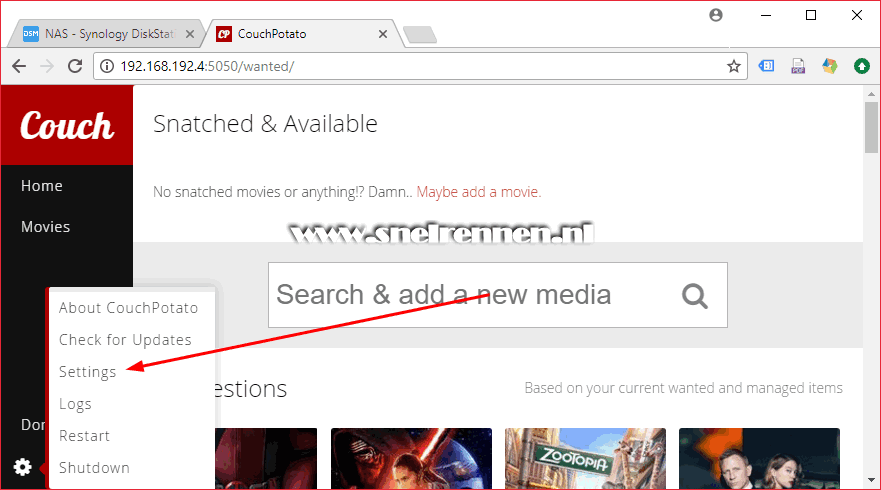
Task: Open the PDF extension icon
Action: pos(798,66)
